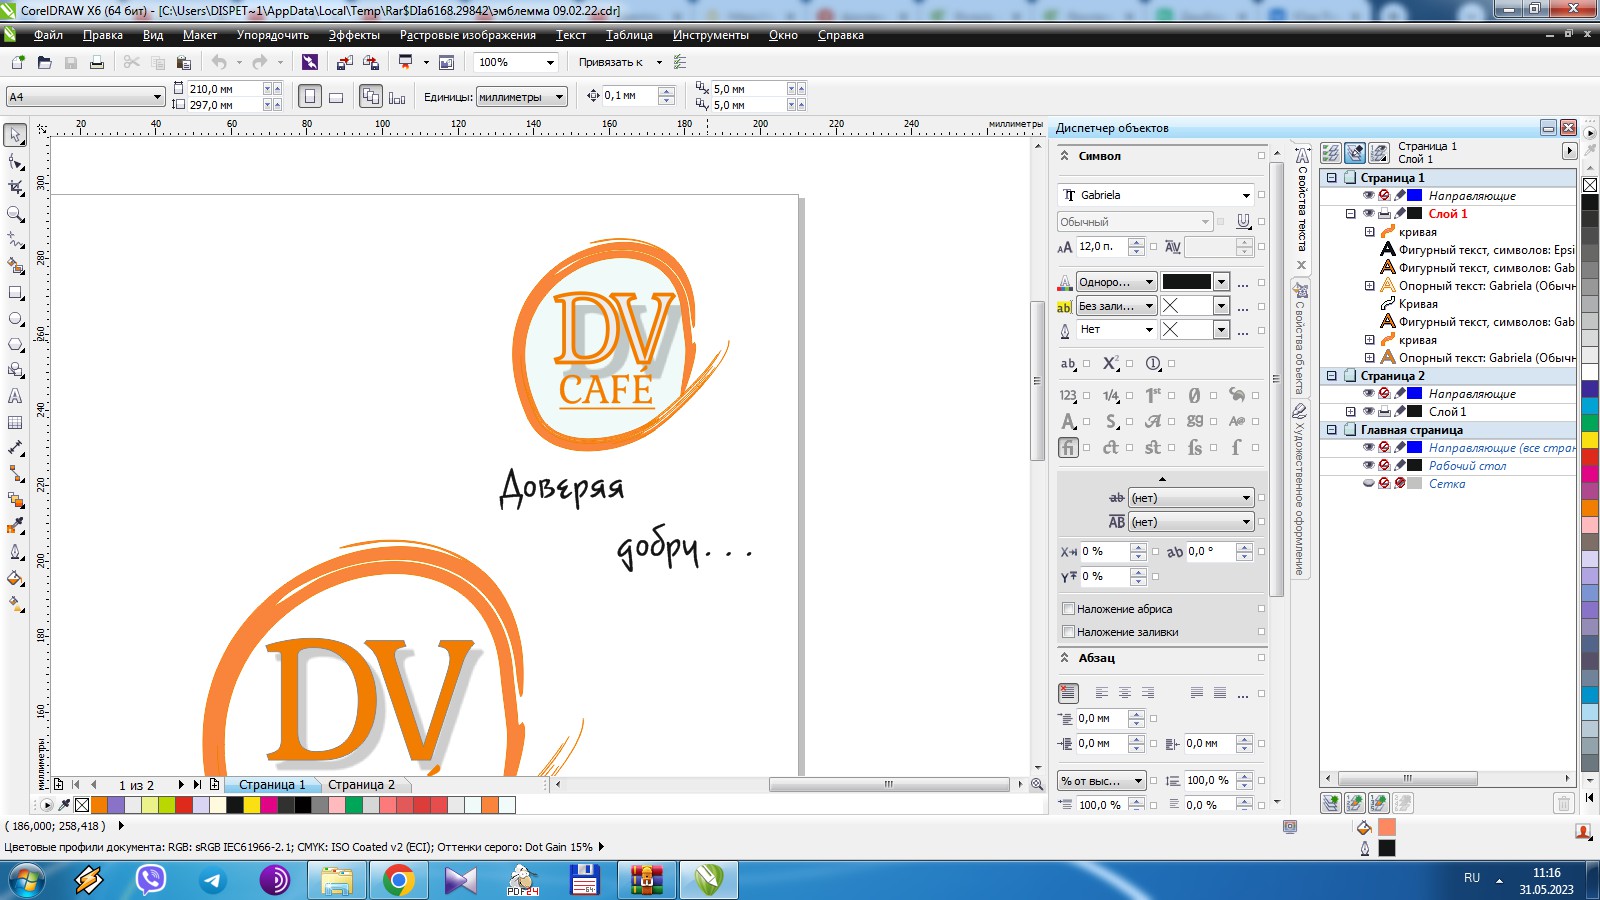Click the underline icon beside font style

[x=1243, y=221]
